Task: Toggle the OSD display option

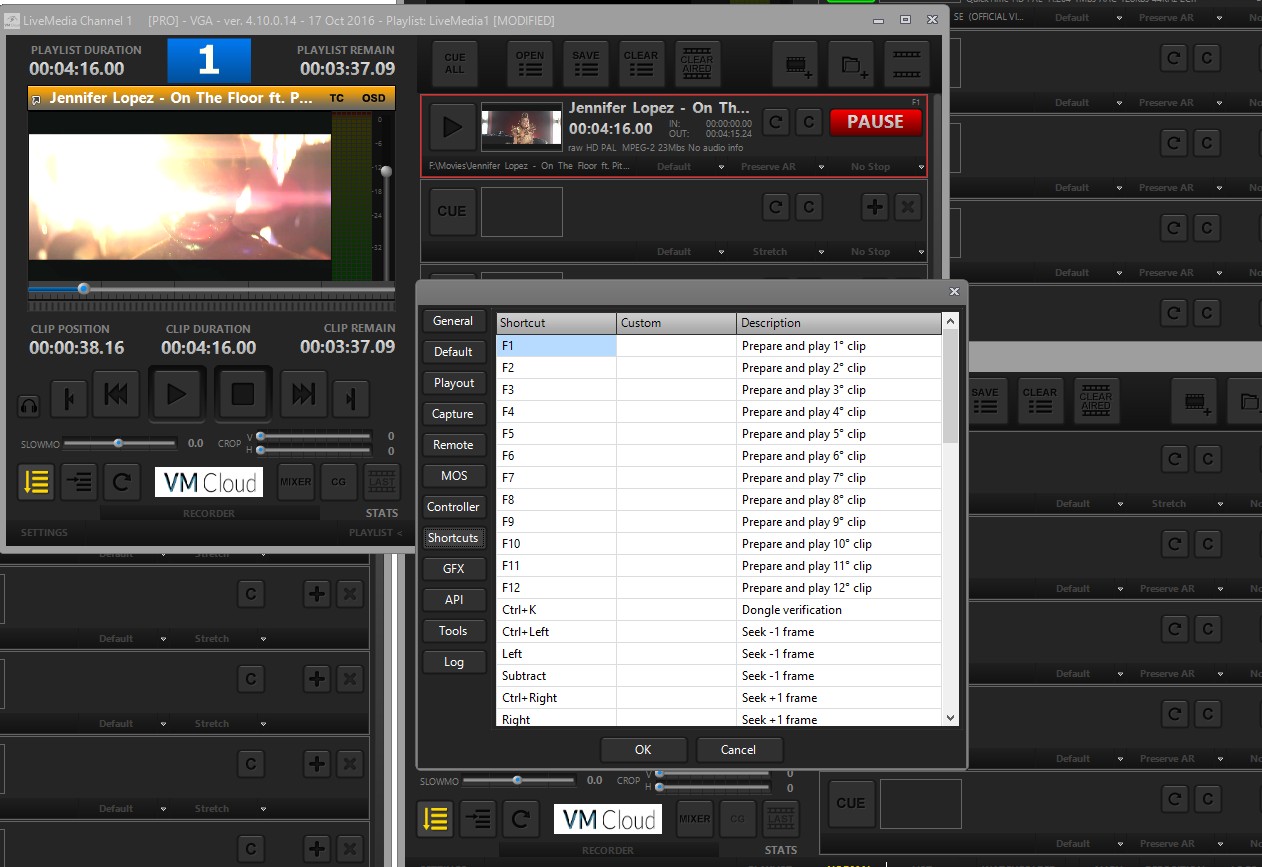Action: coord(373,98)
